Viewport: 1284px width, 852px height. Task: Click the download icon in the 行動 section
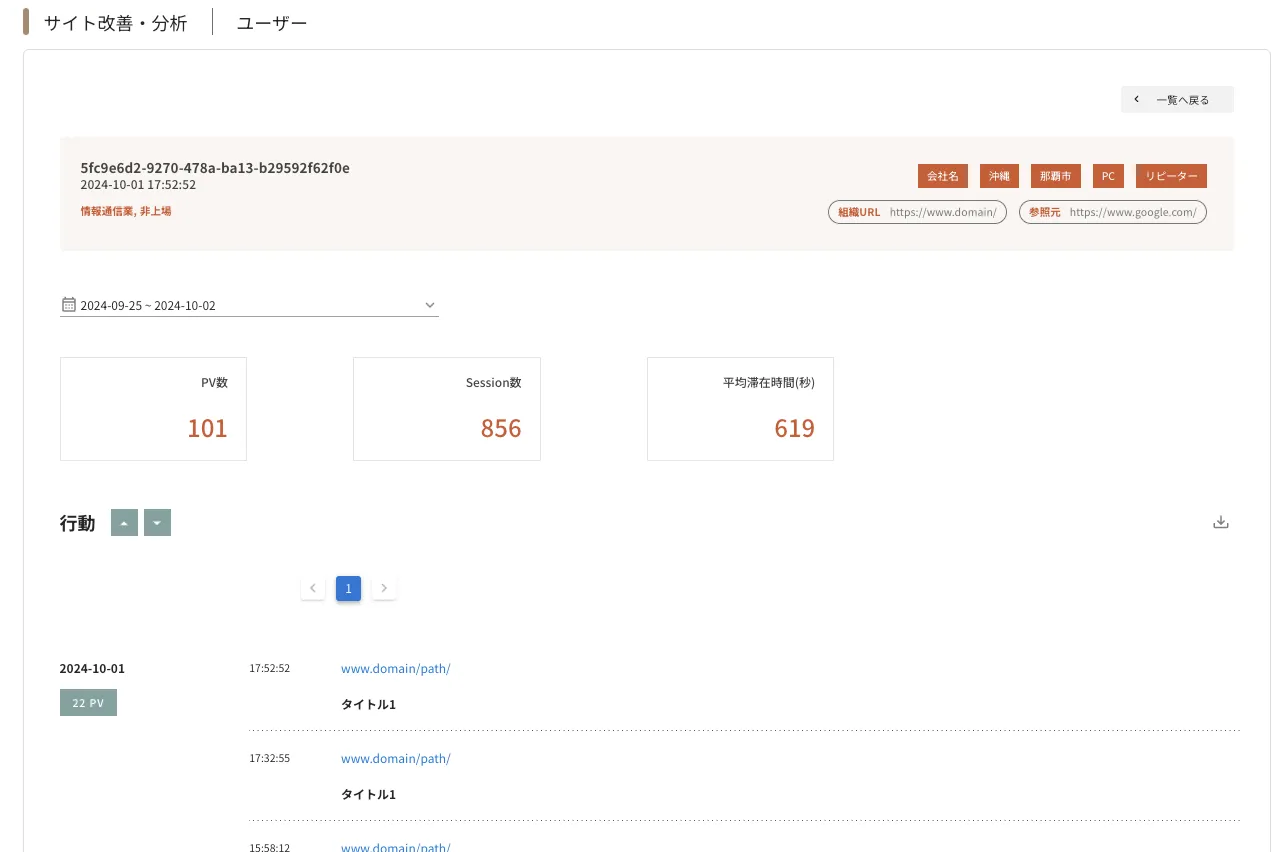point(1220,522)
